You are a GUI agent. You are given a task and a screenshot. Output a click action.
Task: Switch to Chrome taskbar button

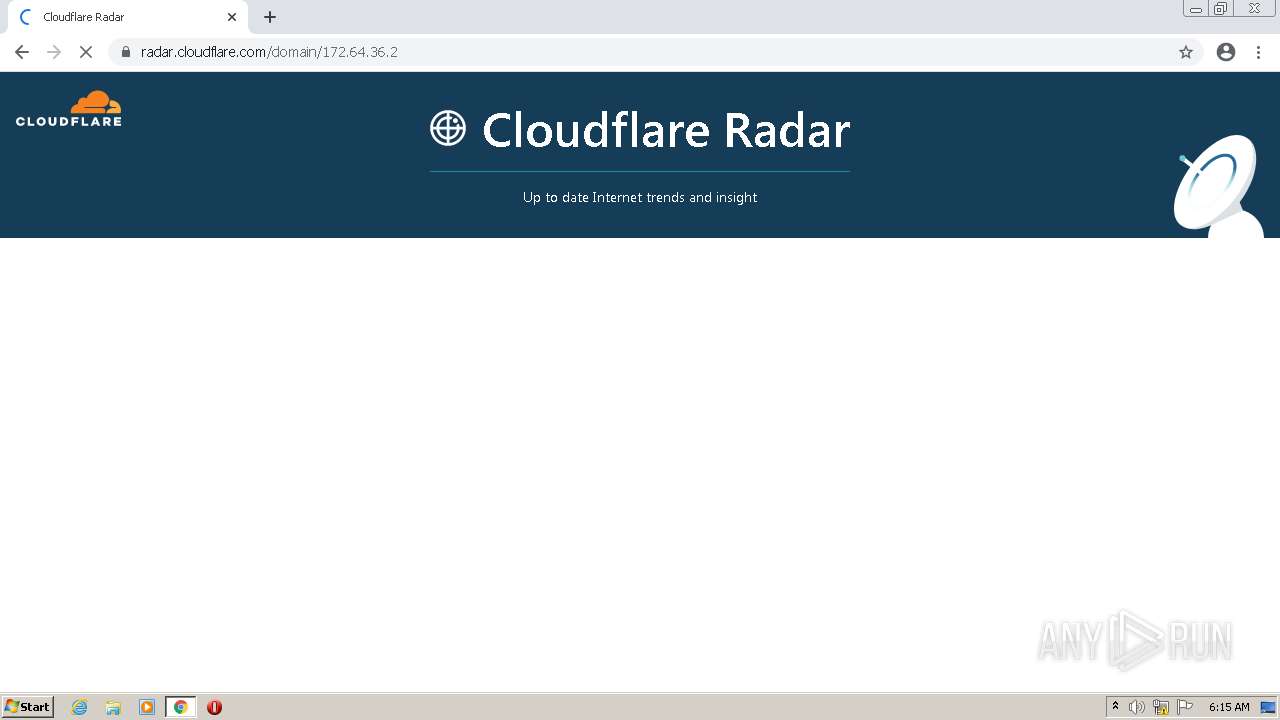point(180,707)
